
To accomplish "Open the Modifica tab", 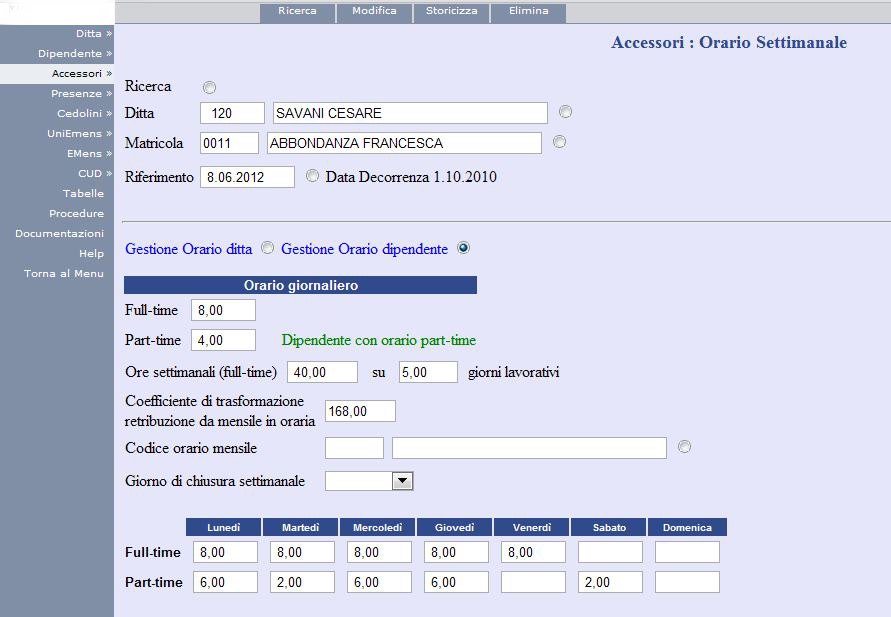I will (374, 12).
